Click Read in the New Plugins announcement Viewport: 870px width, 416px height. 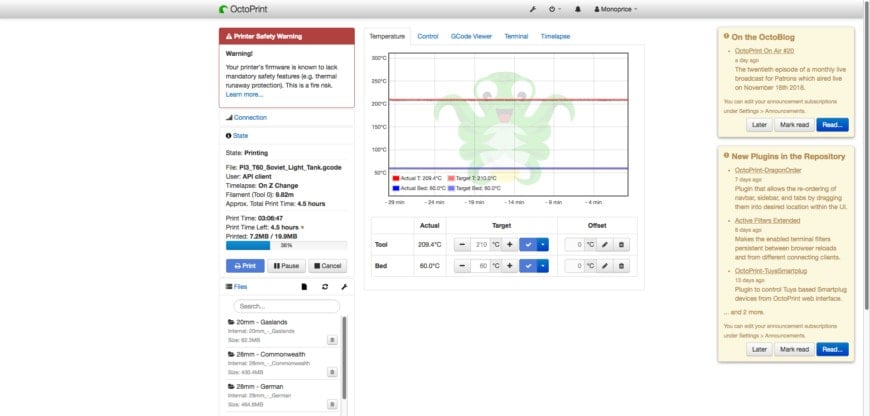832,349
